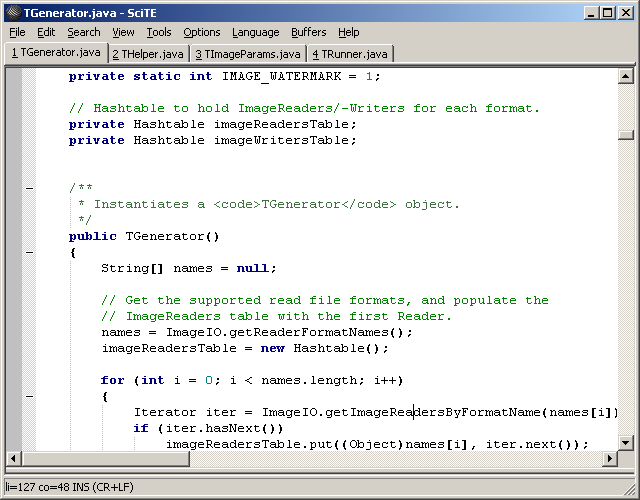Click the horizontal scrollbar right arrow
The height and width of the screenshot is (500, 640).
click(610, 458)
